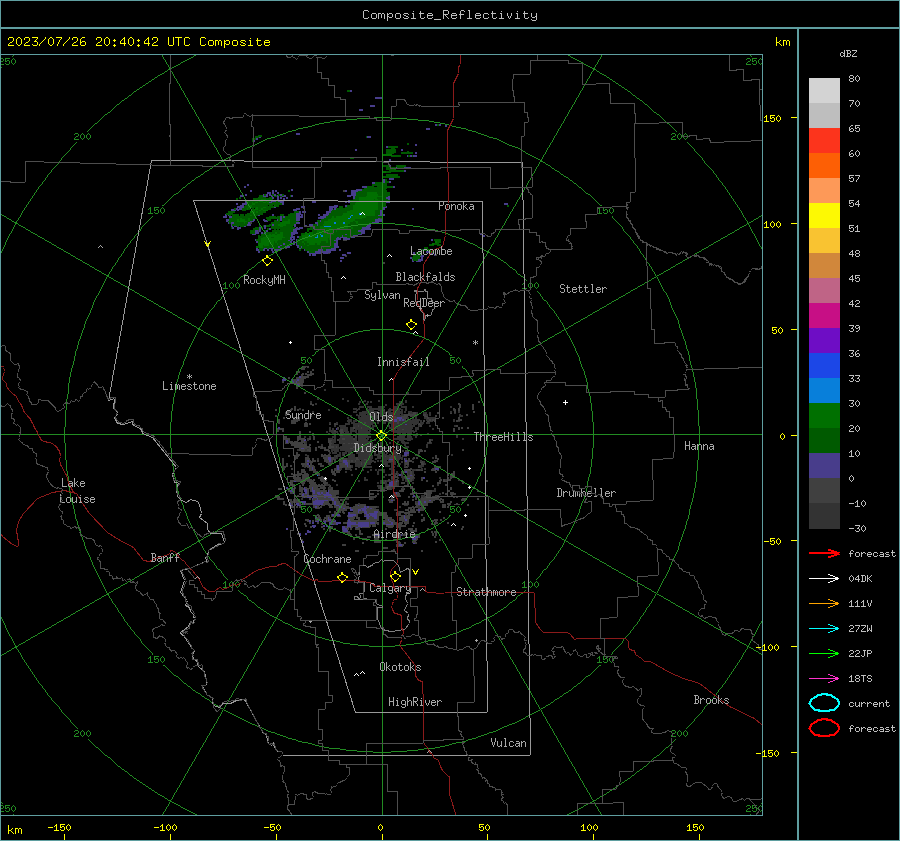Select the Lacombe label on the map
900x841 pixels.
tap(431, 251)
